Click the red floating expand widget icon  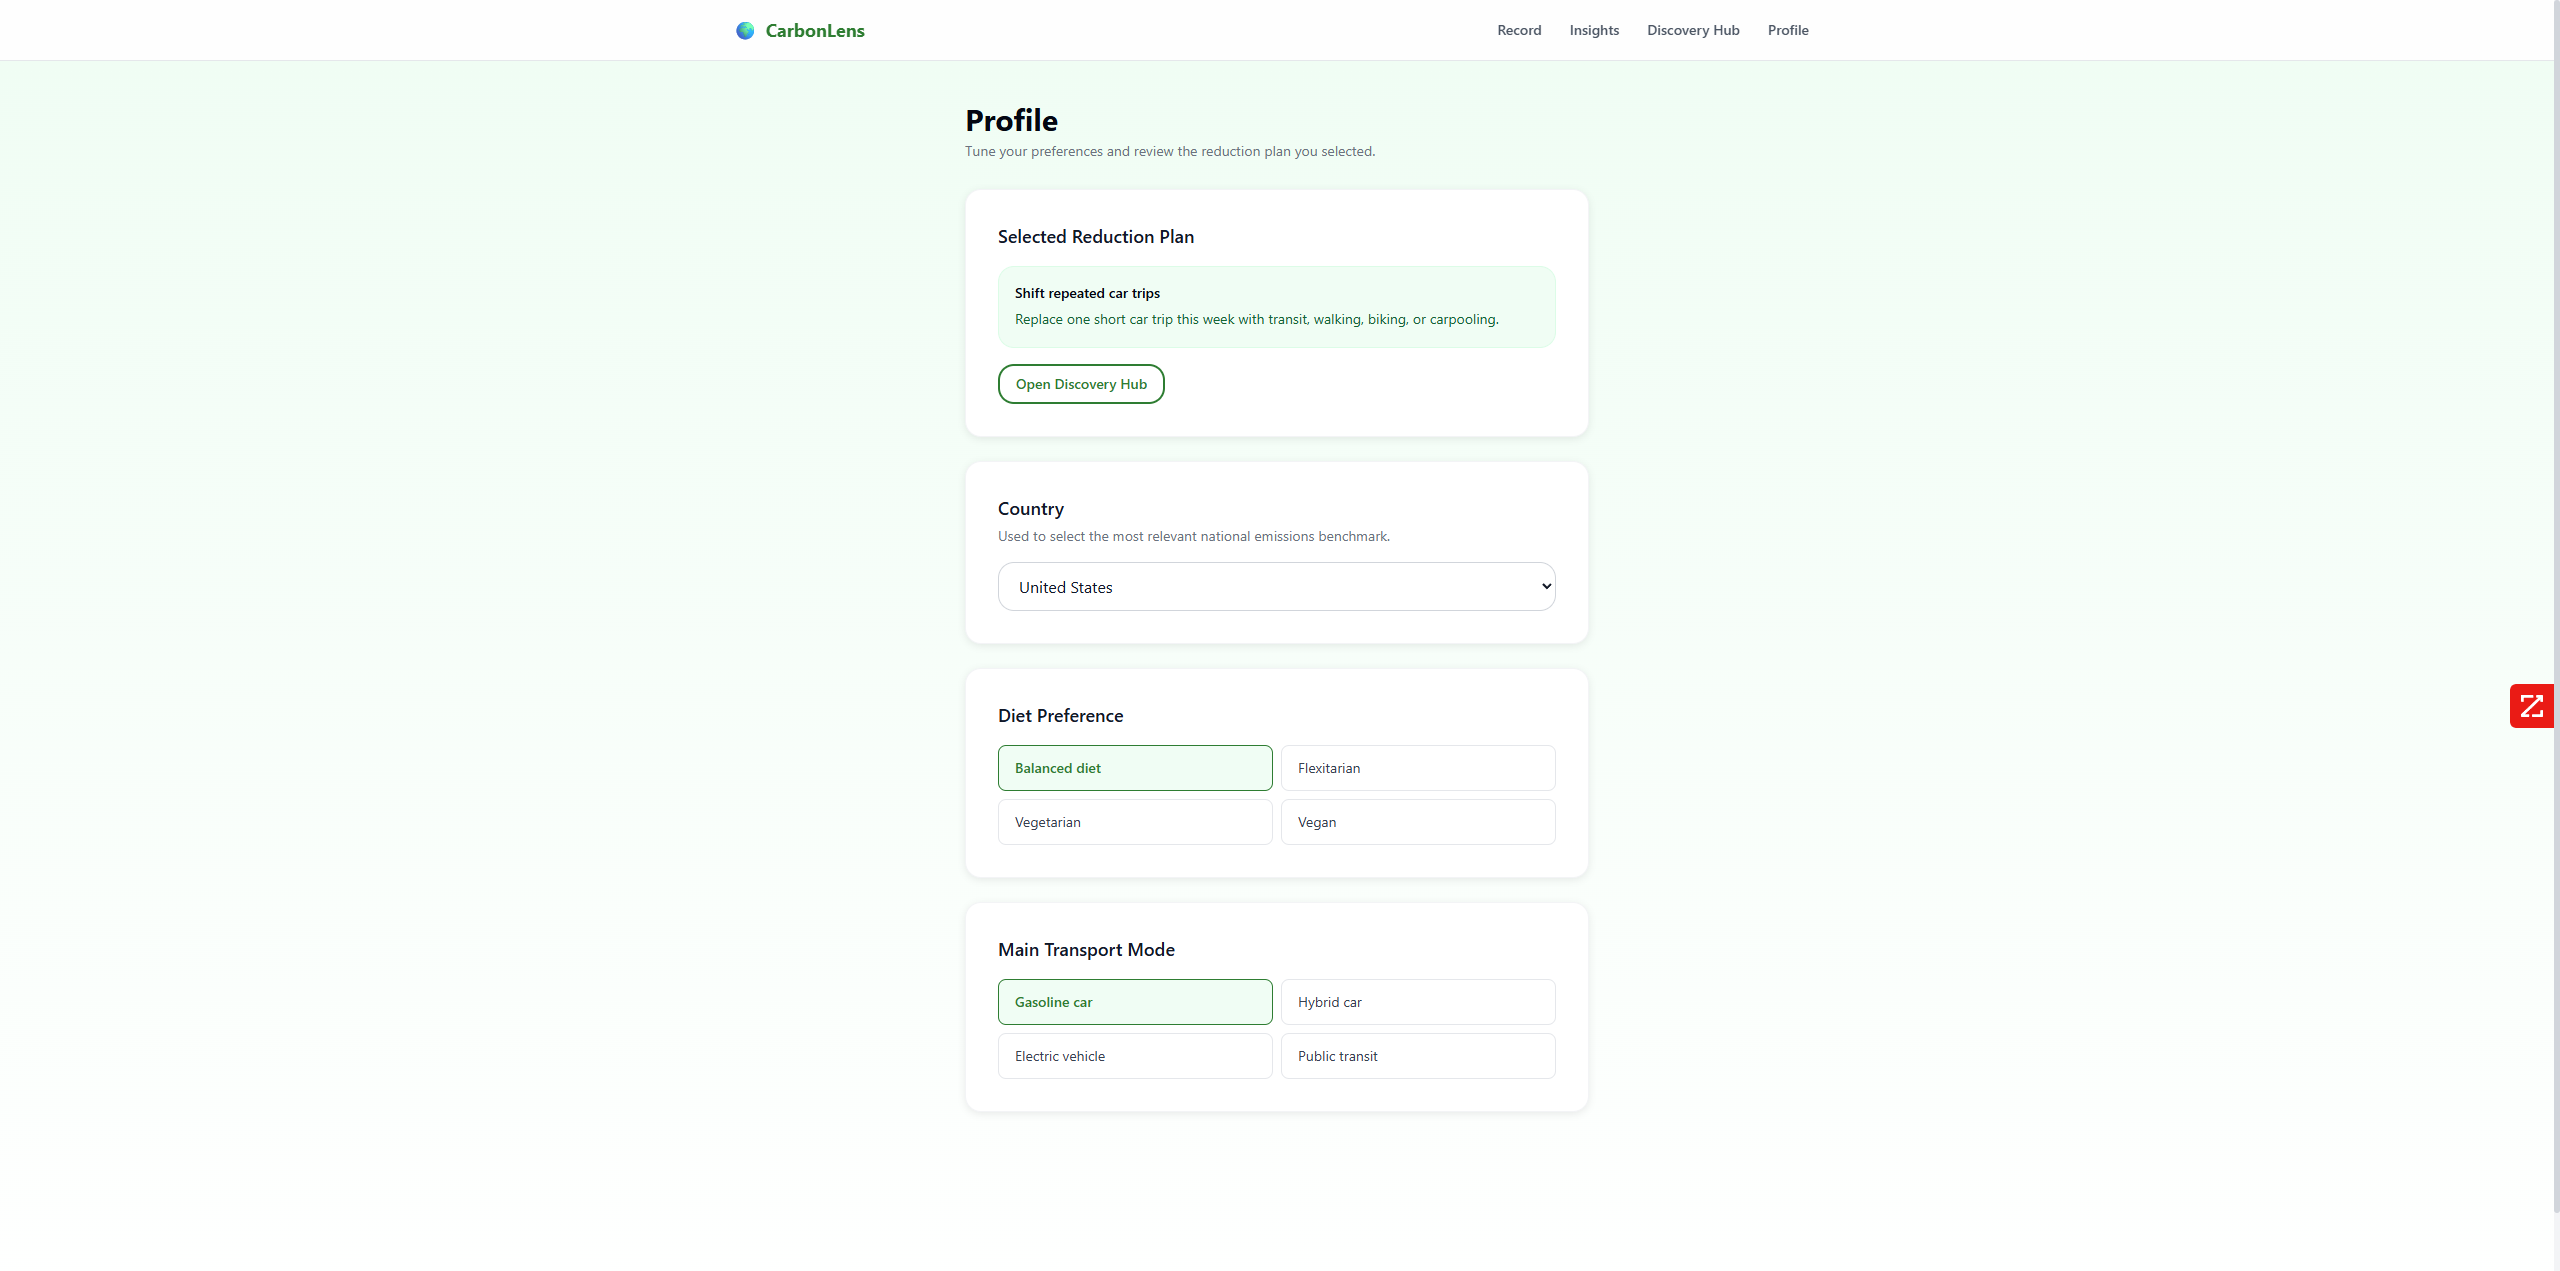[2531, 706]
